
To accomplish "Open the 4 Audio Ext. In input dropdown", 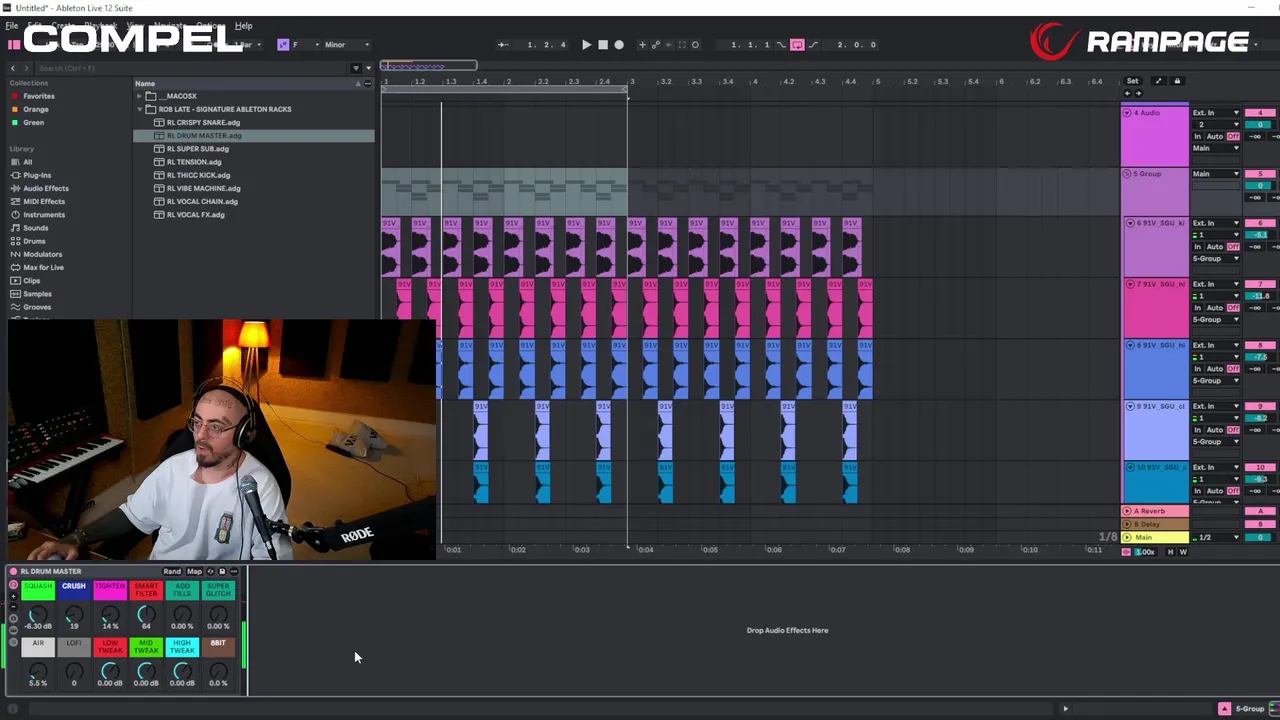I will [x=1216, y=113].
